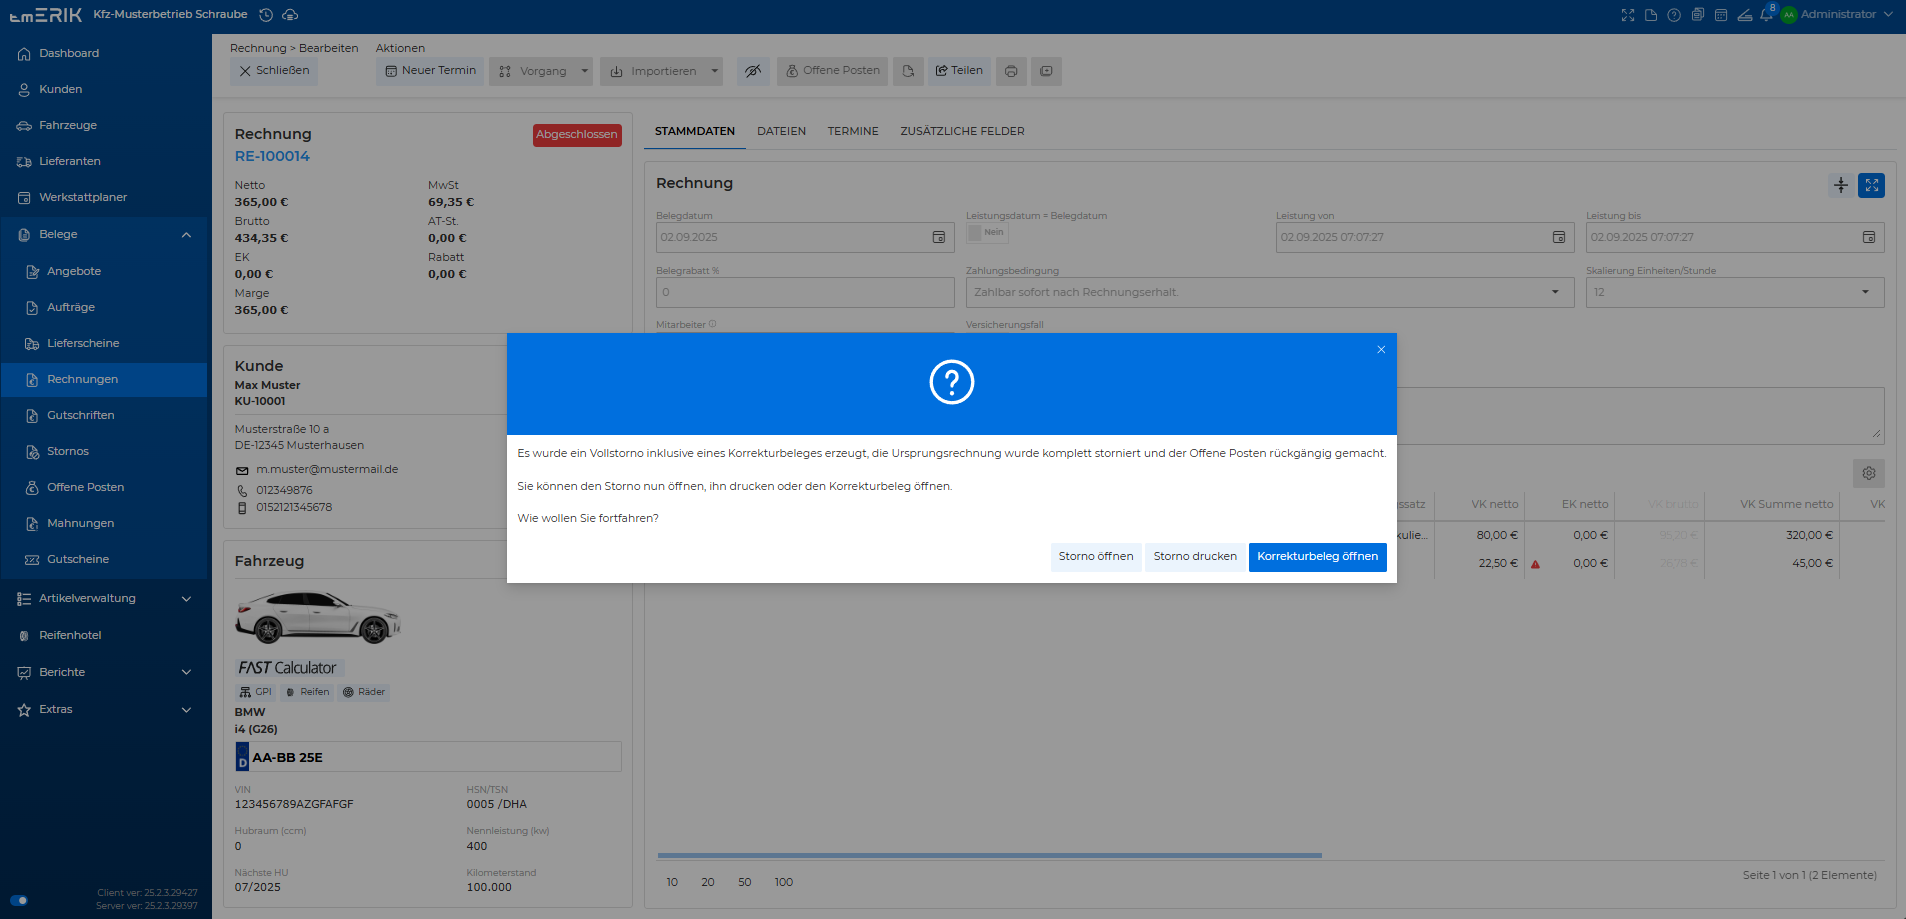This screenshot has width=1906, height=919.
Task: Click the add-box icon after printer in toolbar
Action: point(1046,71)
